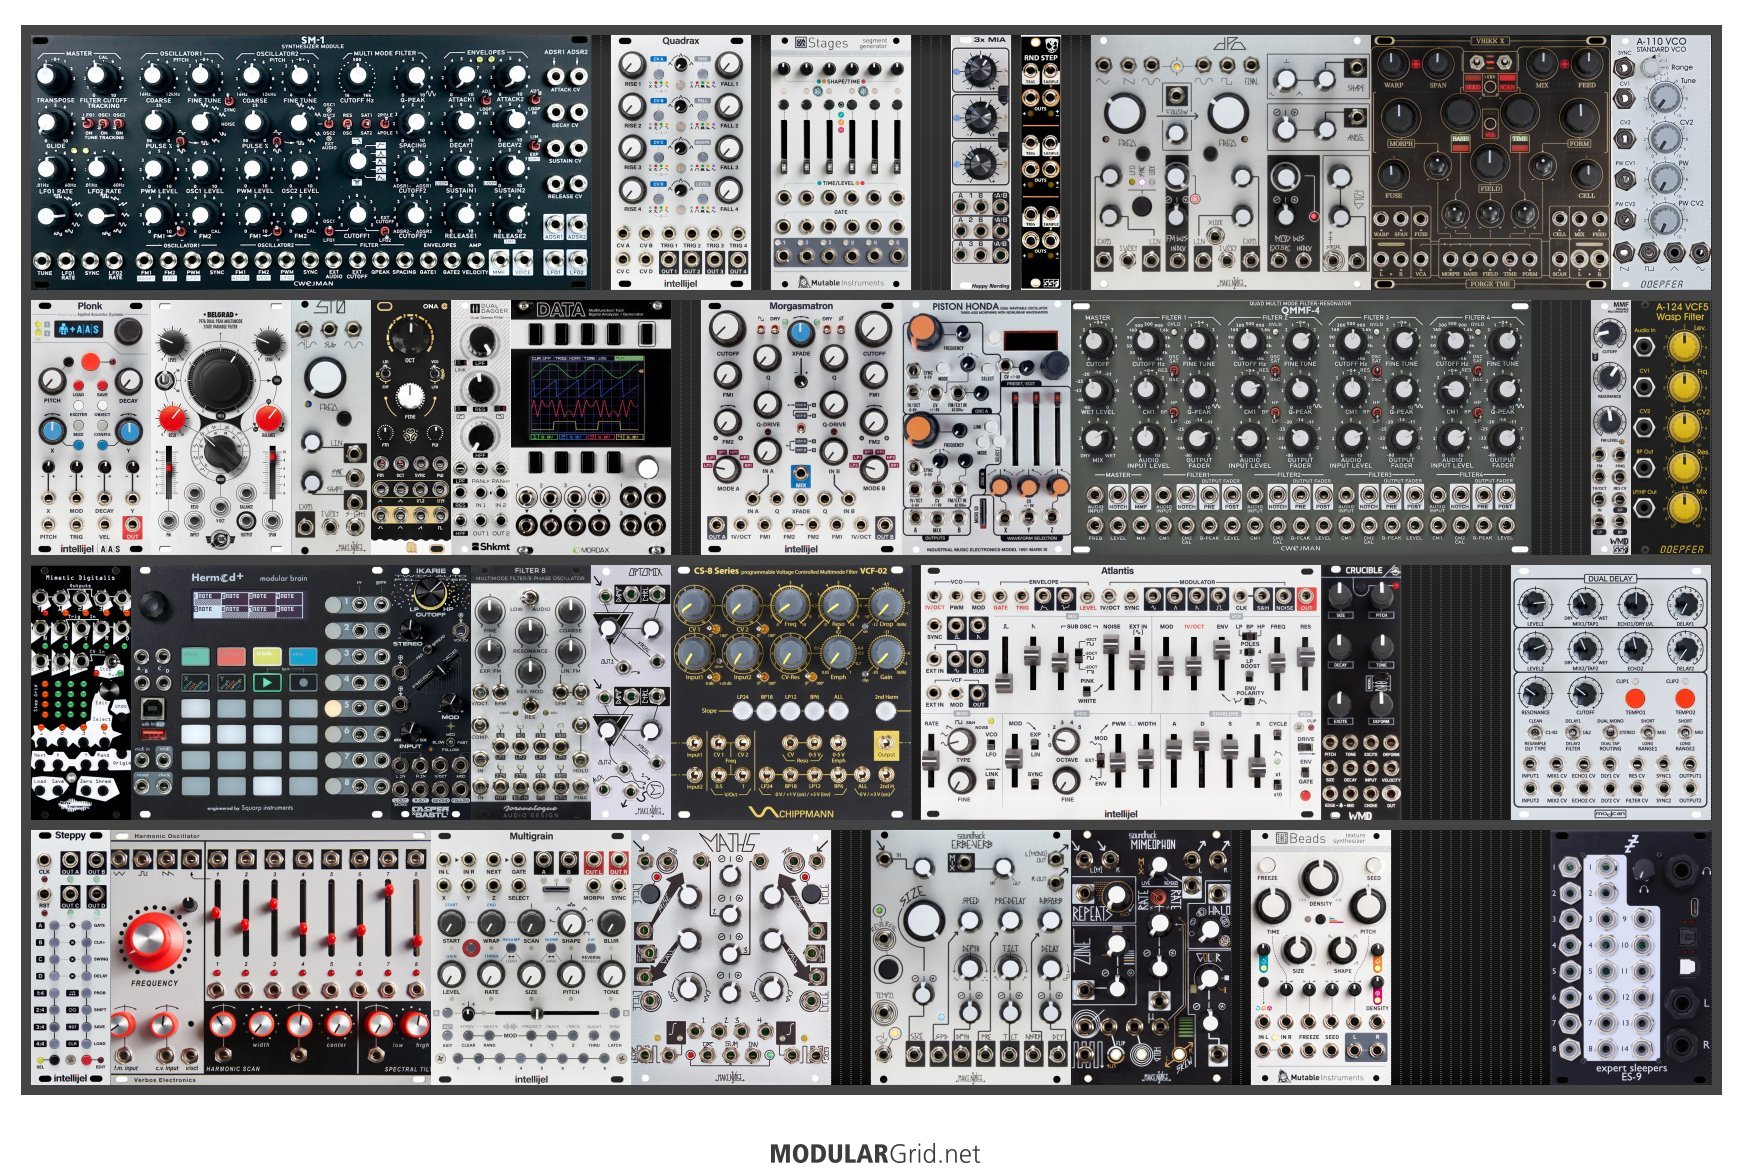Image resolution: width=1752 pixels, height=1175 pixels.
Task: Turn the Multigrain START knob
Action: tap(451, 922)
